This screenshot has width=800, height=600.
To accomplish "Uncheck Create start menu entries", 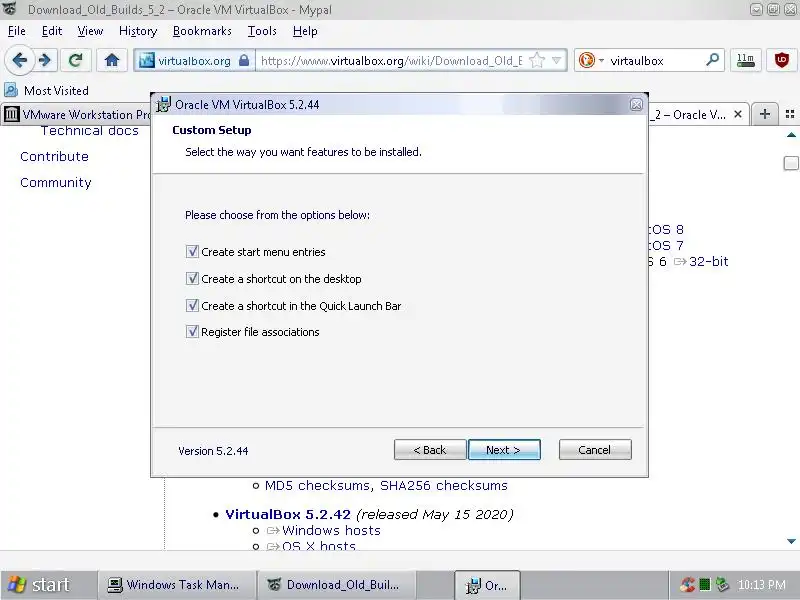I will tap(192, 252).
